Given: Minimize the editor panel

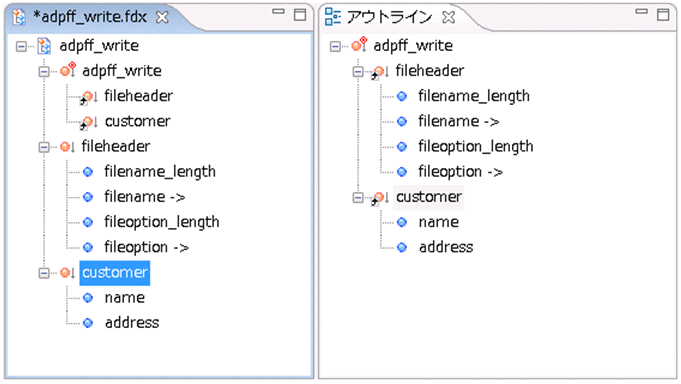Looking at the screenshot, I should 278,12.
